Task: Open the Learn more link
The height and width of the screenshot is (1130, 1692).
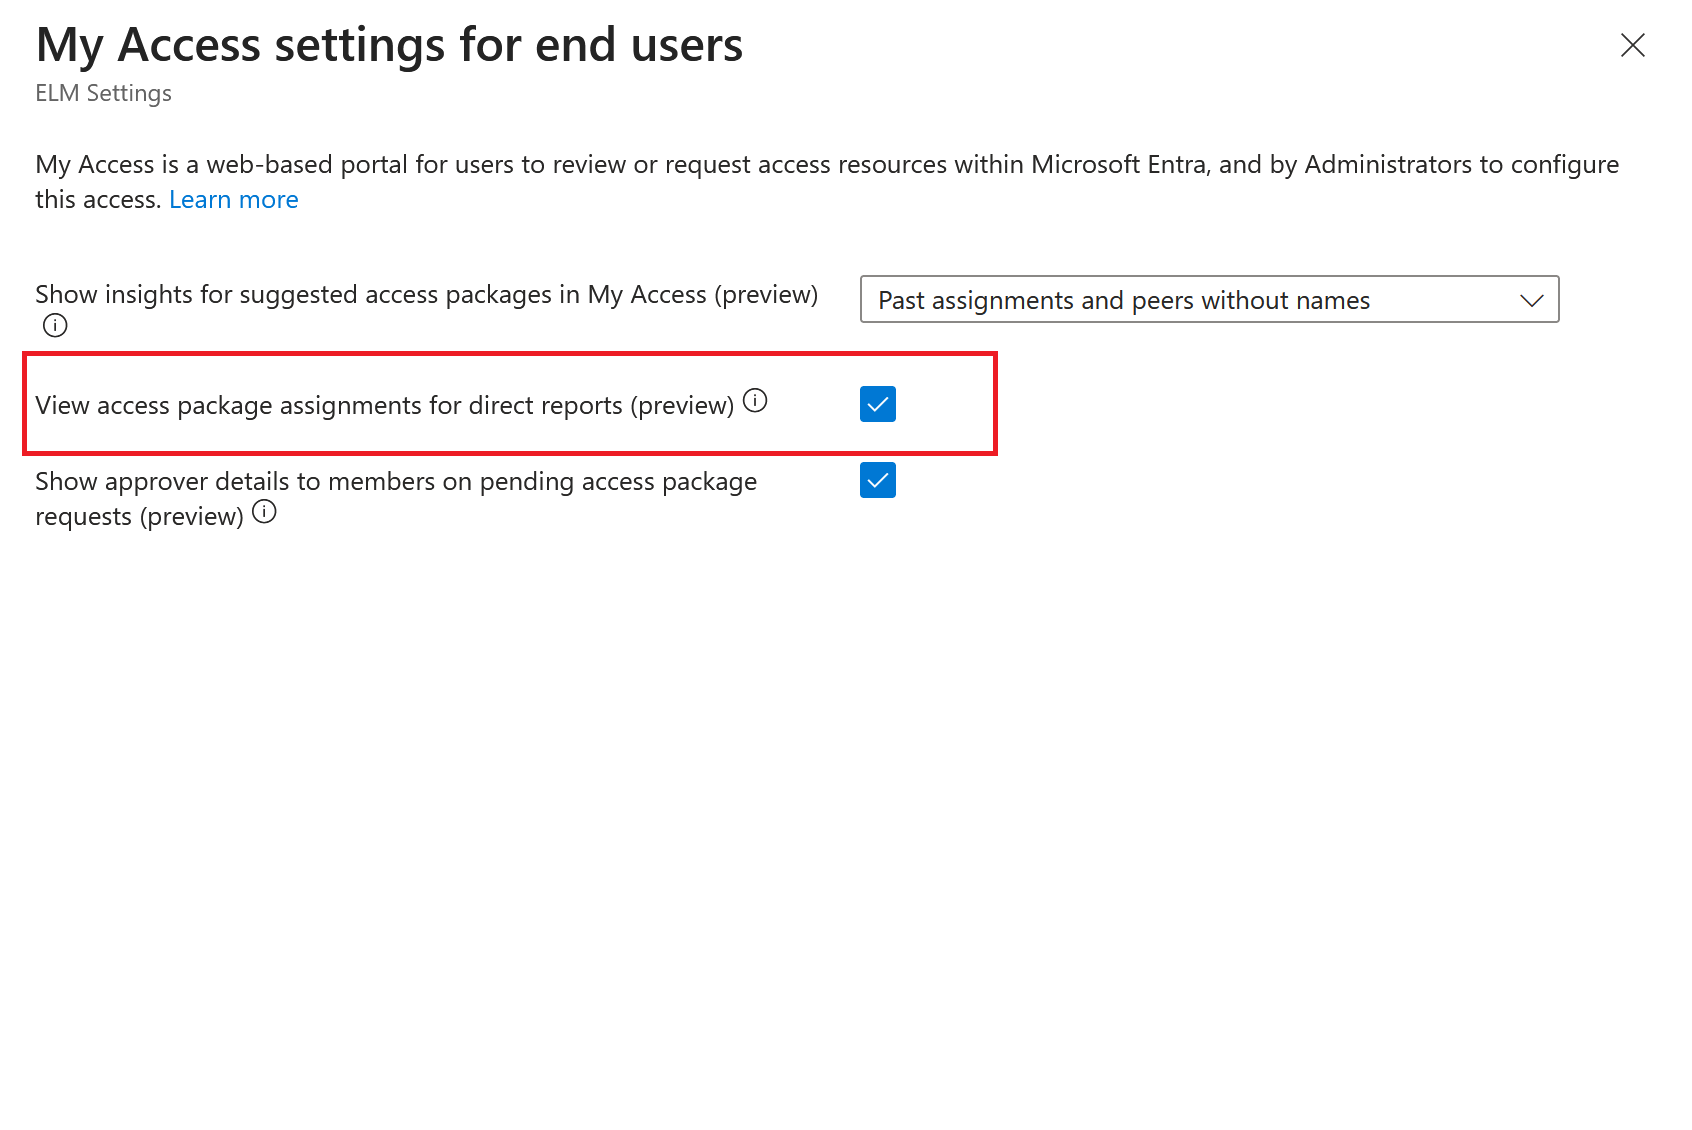Action: pyautogui.click(x=233, y=199)
